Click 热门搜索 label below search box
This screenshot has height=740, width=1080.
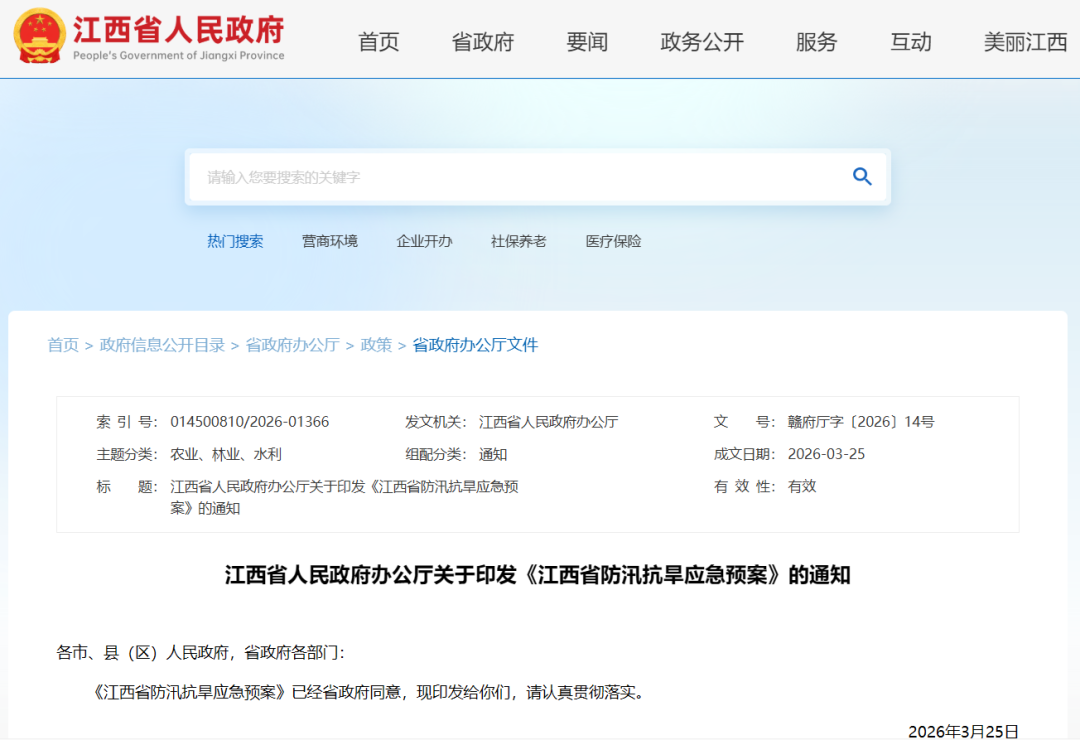click(237, 240)
